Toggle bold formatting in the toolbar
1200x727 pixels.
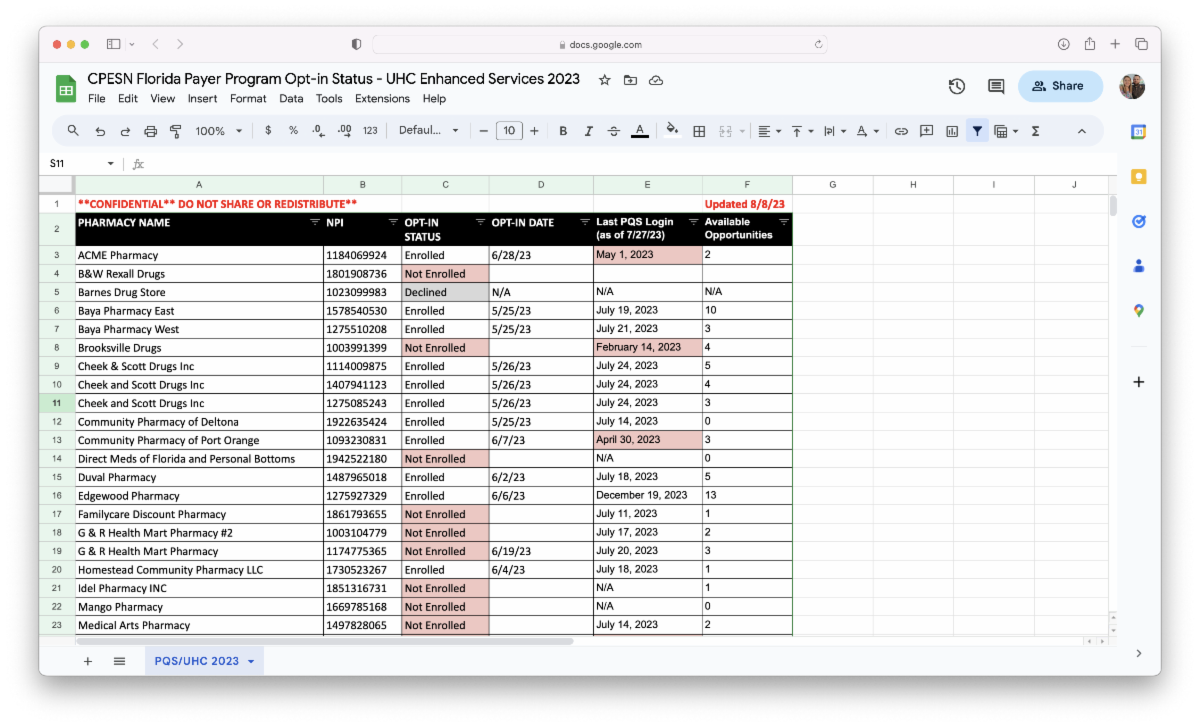563,130
